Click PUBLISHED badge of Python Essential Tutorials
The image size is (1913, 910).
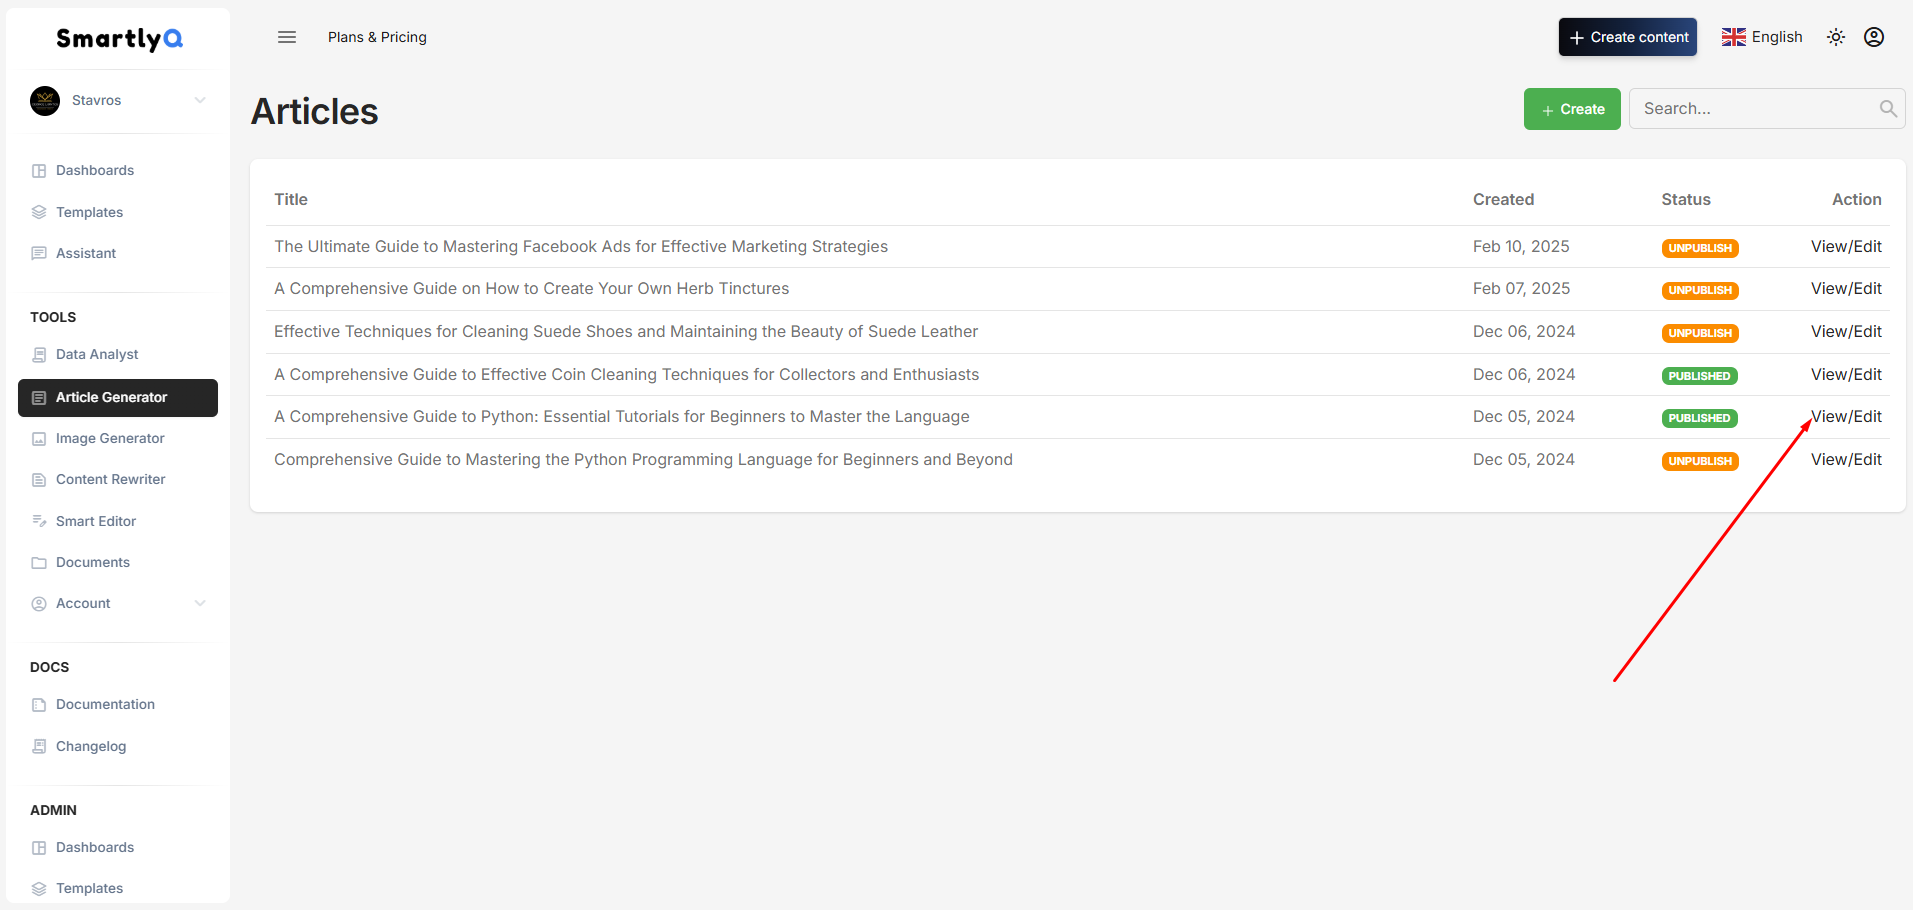pos(1700,418)
